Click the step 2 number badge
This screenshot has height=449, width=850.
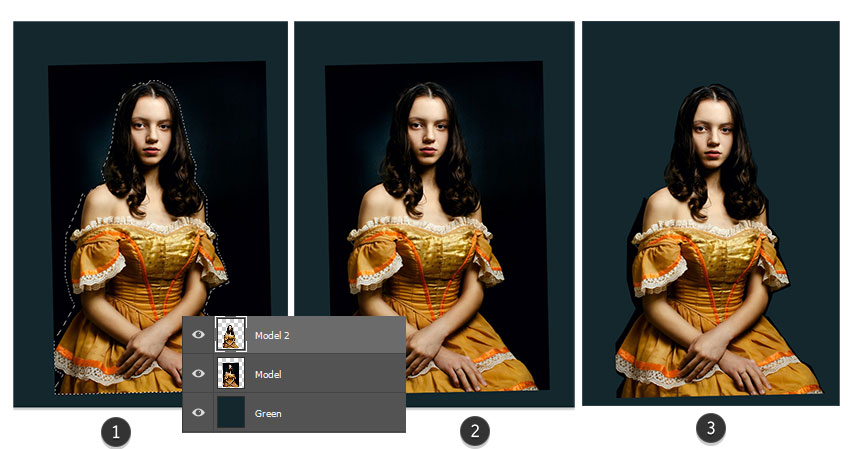point(475,432)
